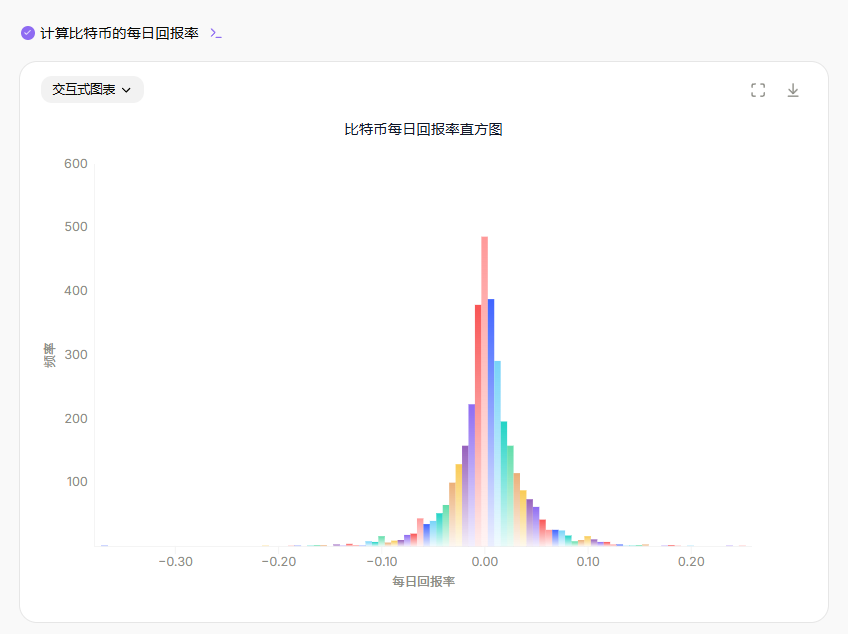
Task: Click the y-axis title 频率
Action: 49,355
